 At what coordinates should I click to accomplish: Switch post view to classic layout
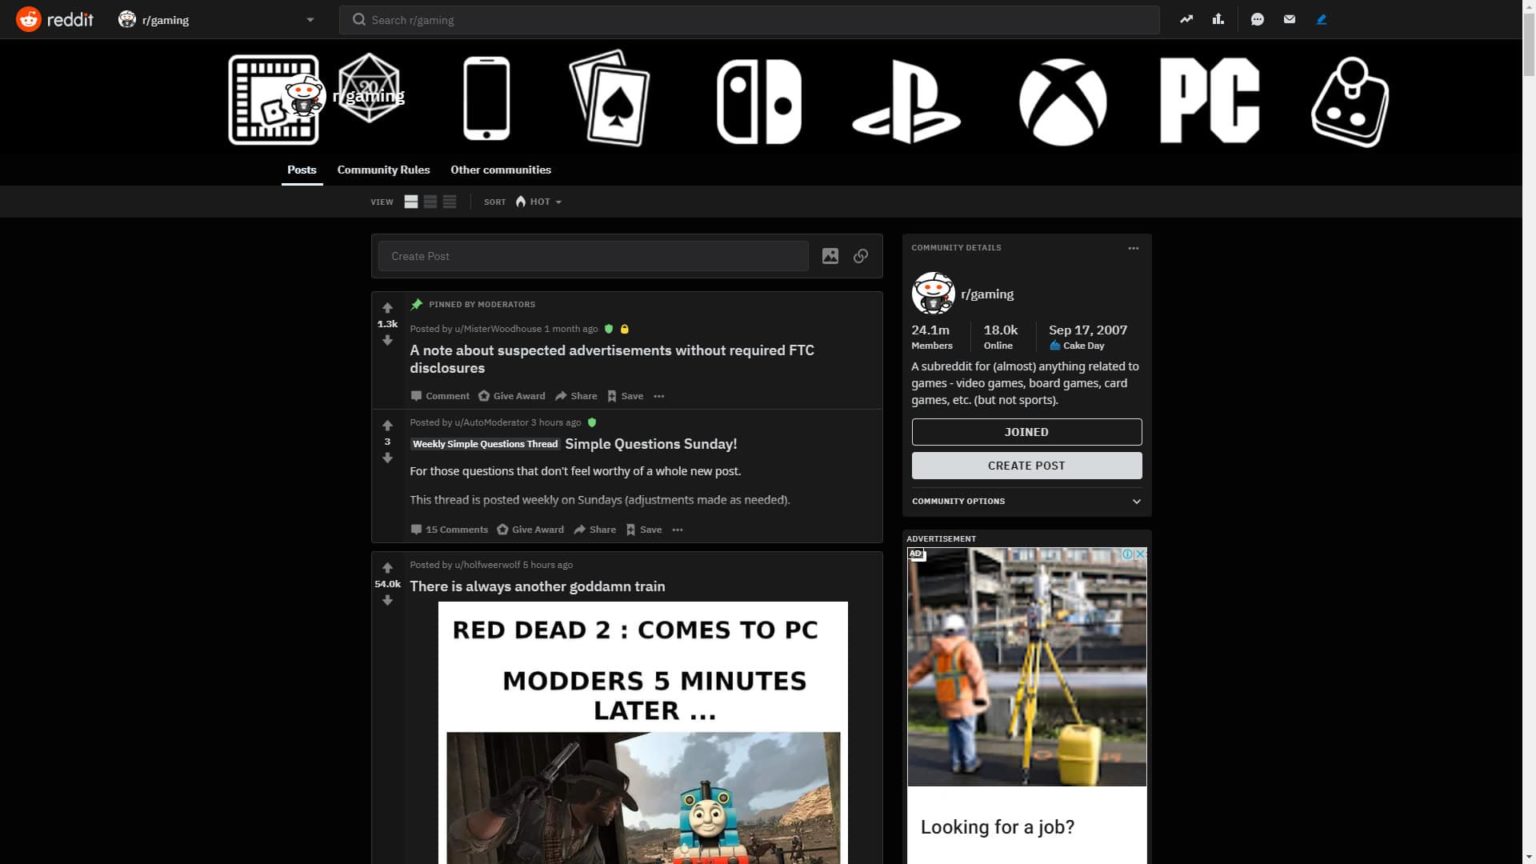429,201
